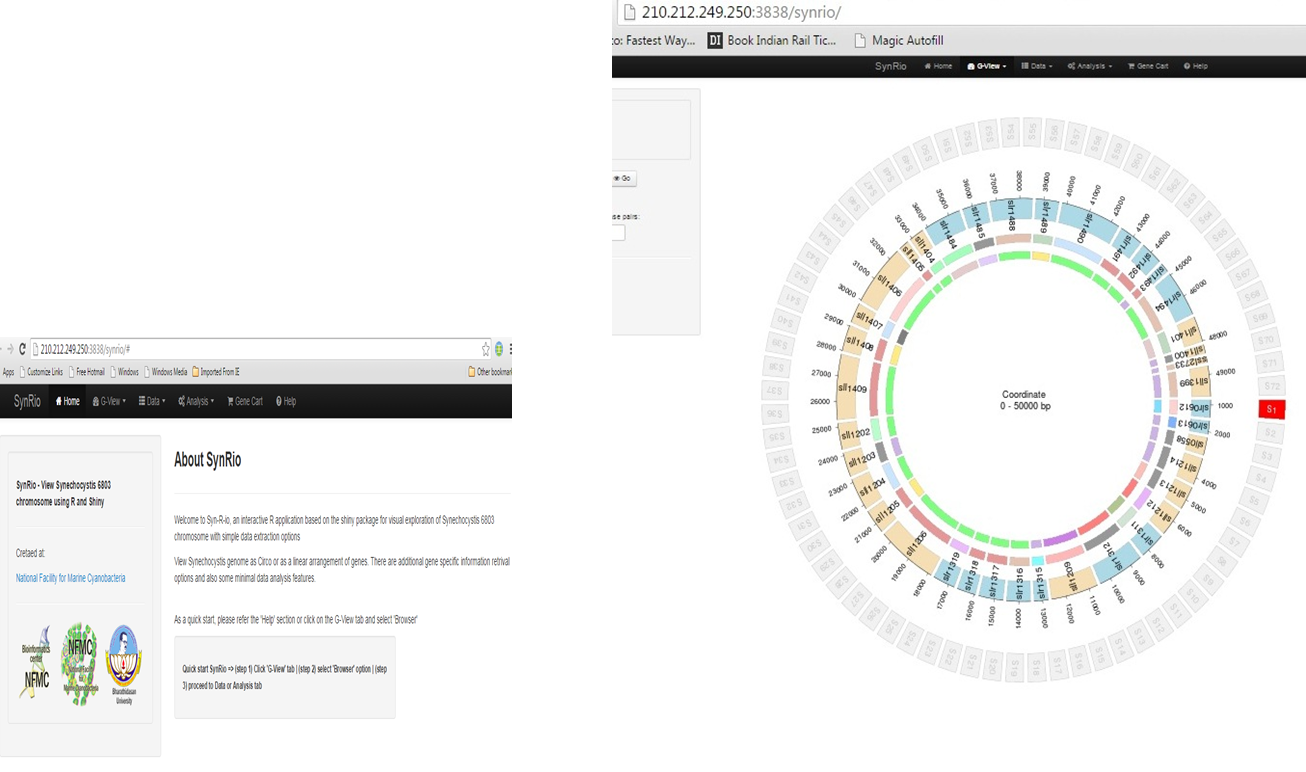
Task: Click the About SynRio heading
Action: pyautogui.click(x=207, y=460)
